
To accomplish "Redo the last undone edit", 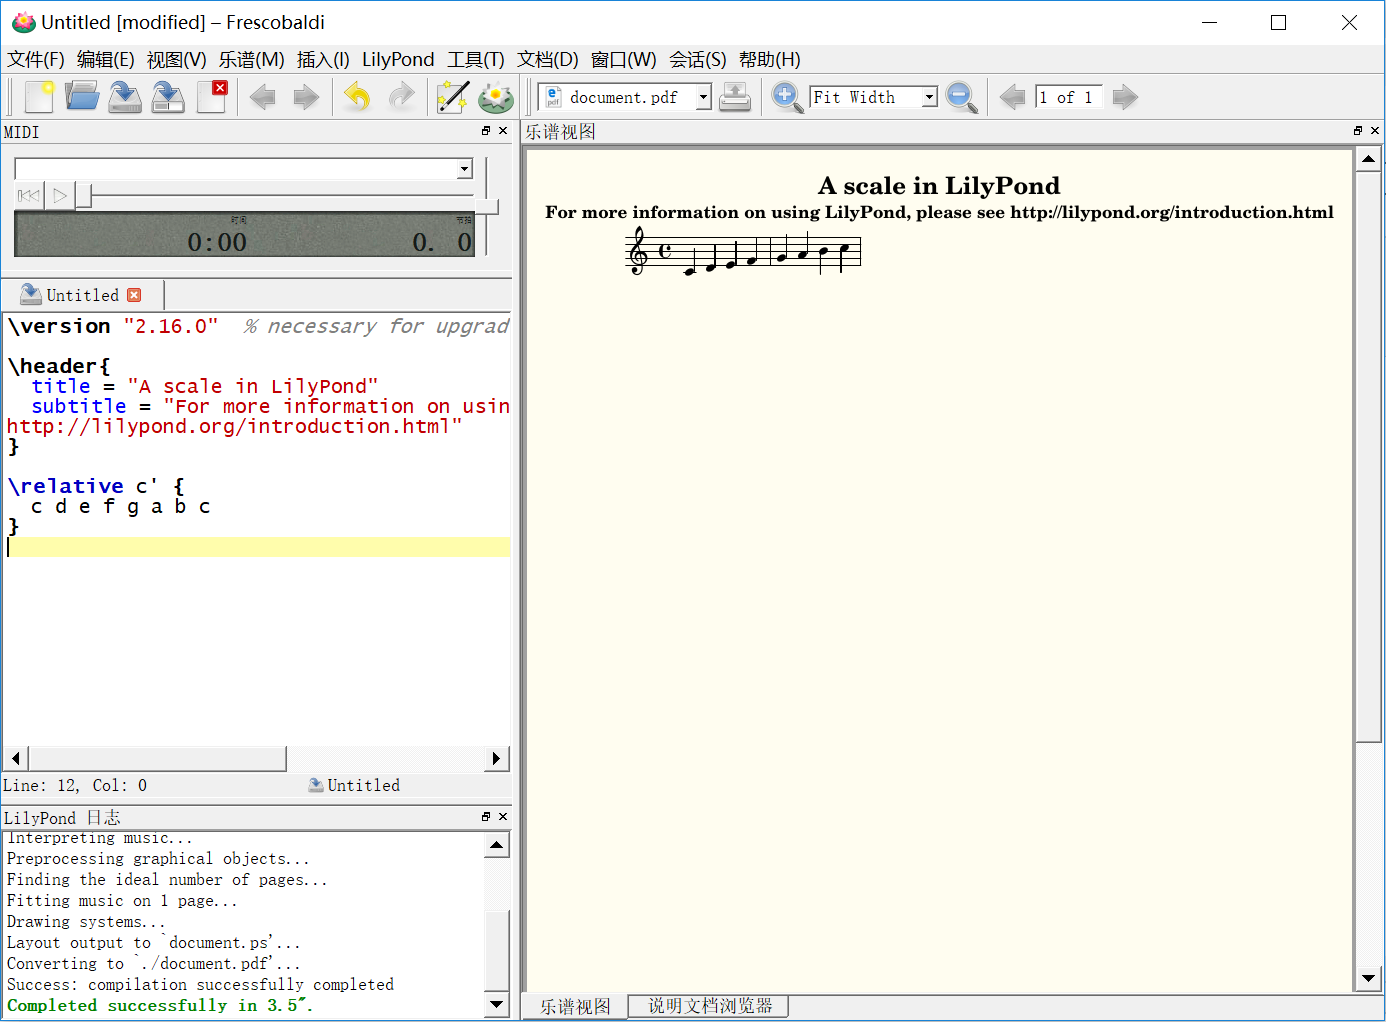I will (401, 97).
